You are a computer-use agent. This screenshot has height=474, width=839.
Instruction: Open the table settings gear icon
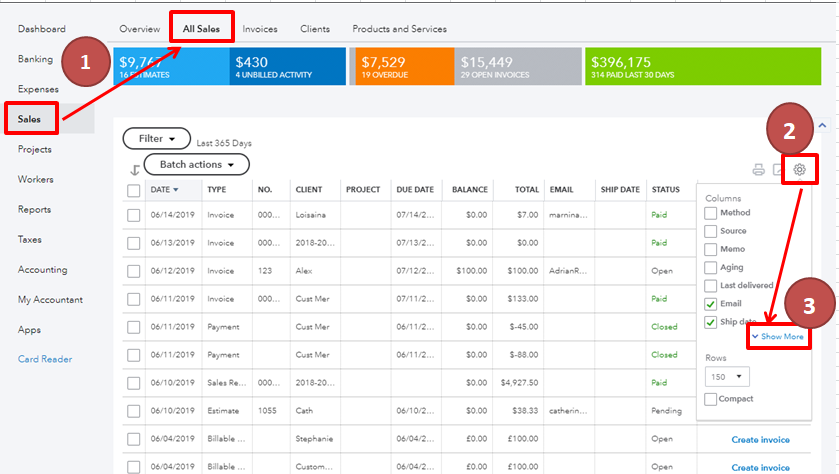pos(799,170)
